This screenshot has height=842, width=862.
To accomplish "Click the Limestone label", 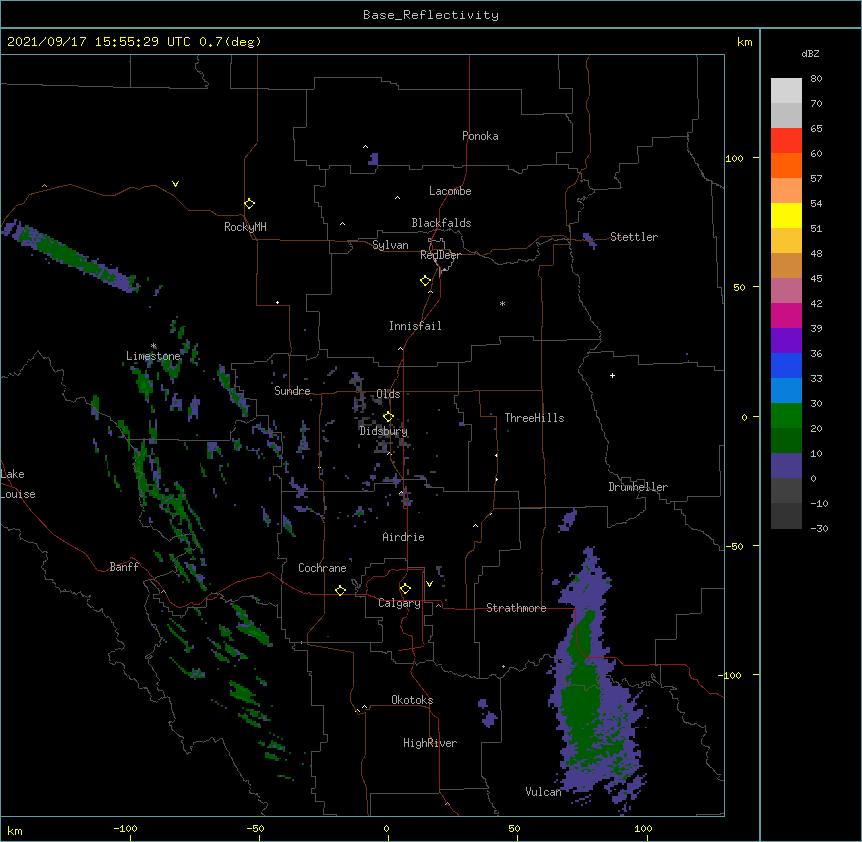I will pyautogui.click(x=153, y=356).
